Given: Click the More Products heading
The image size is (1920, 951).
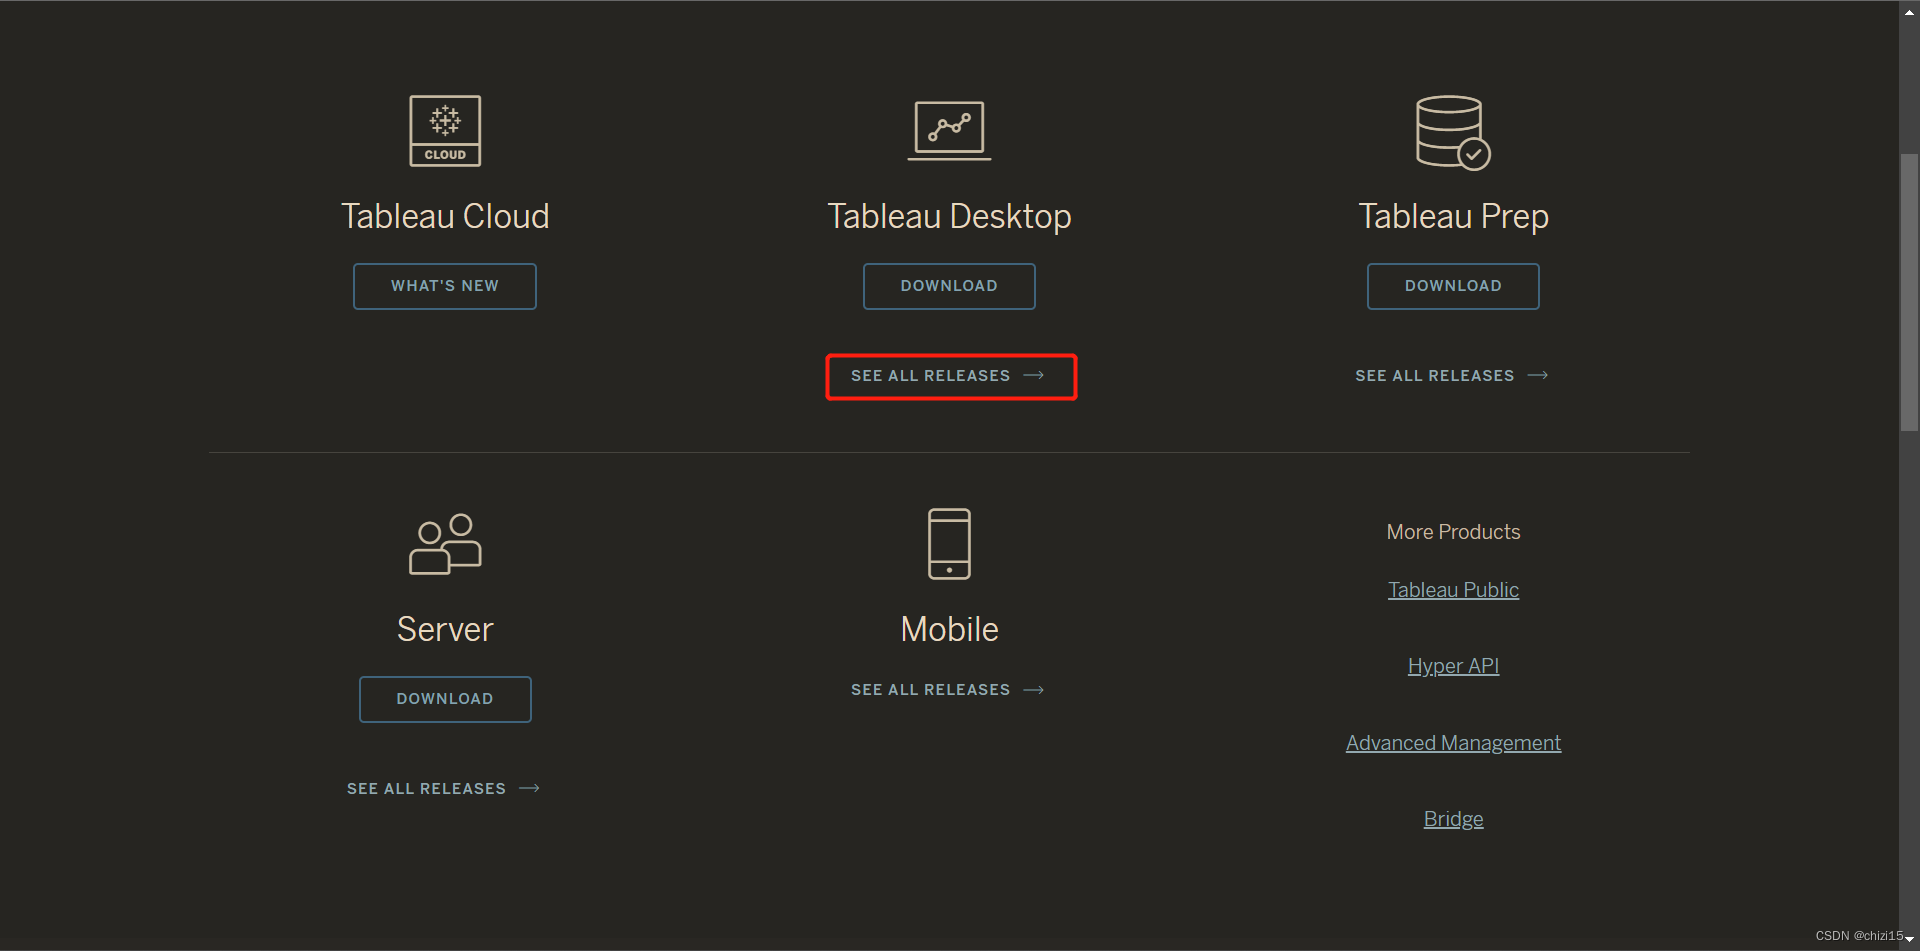Looking at the screenshot, I should [x=1453, y=532].
